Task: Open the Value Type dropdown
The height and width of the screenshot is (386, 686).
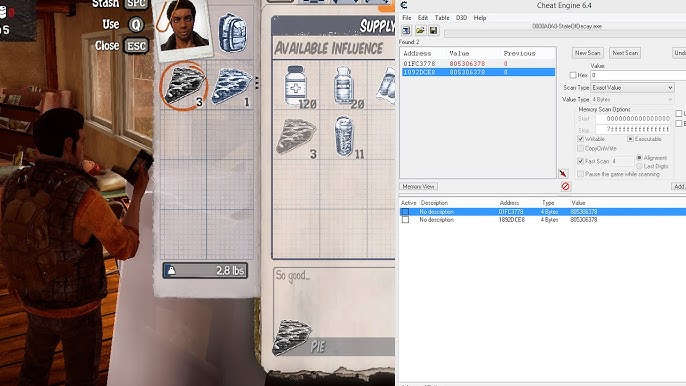Action: (632, 99)
